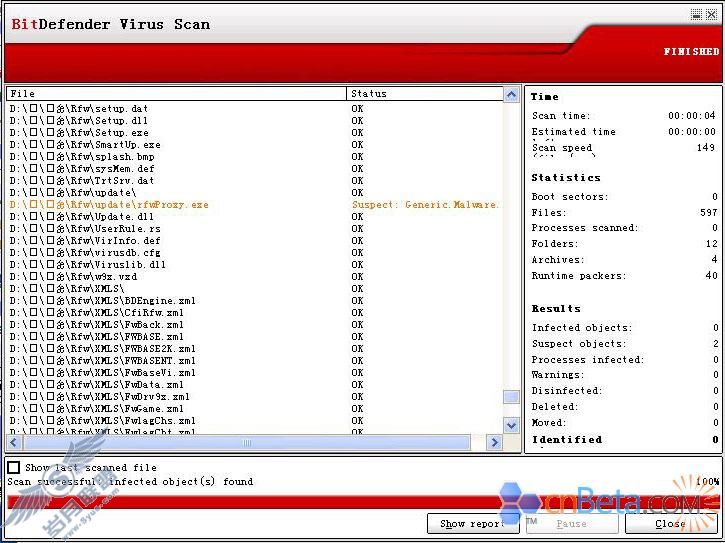Select the Rfw\virusdb.cfg row

click(x=255, y=253)
